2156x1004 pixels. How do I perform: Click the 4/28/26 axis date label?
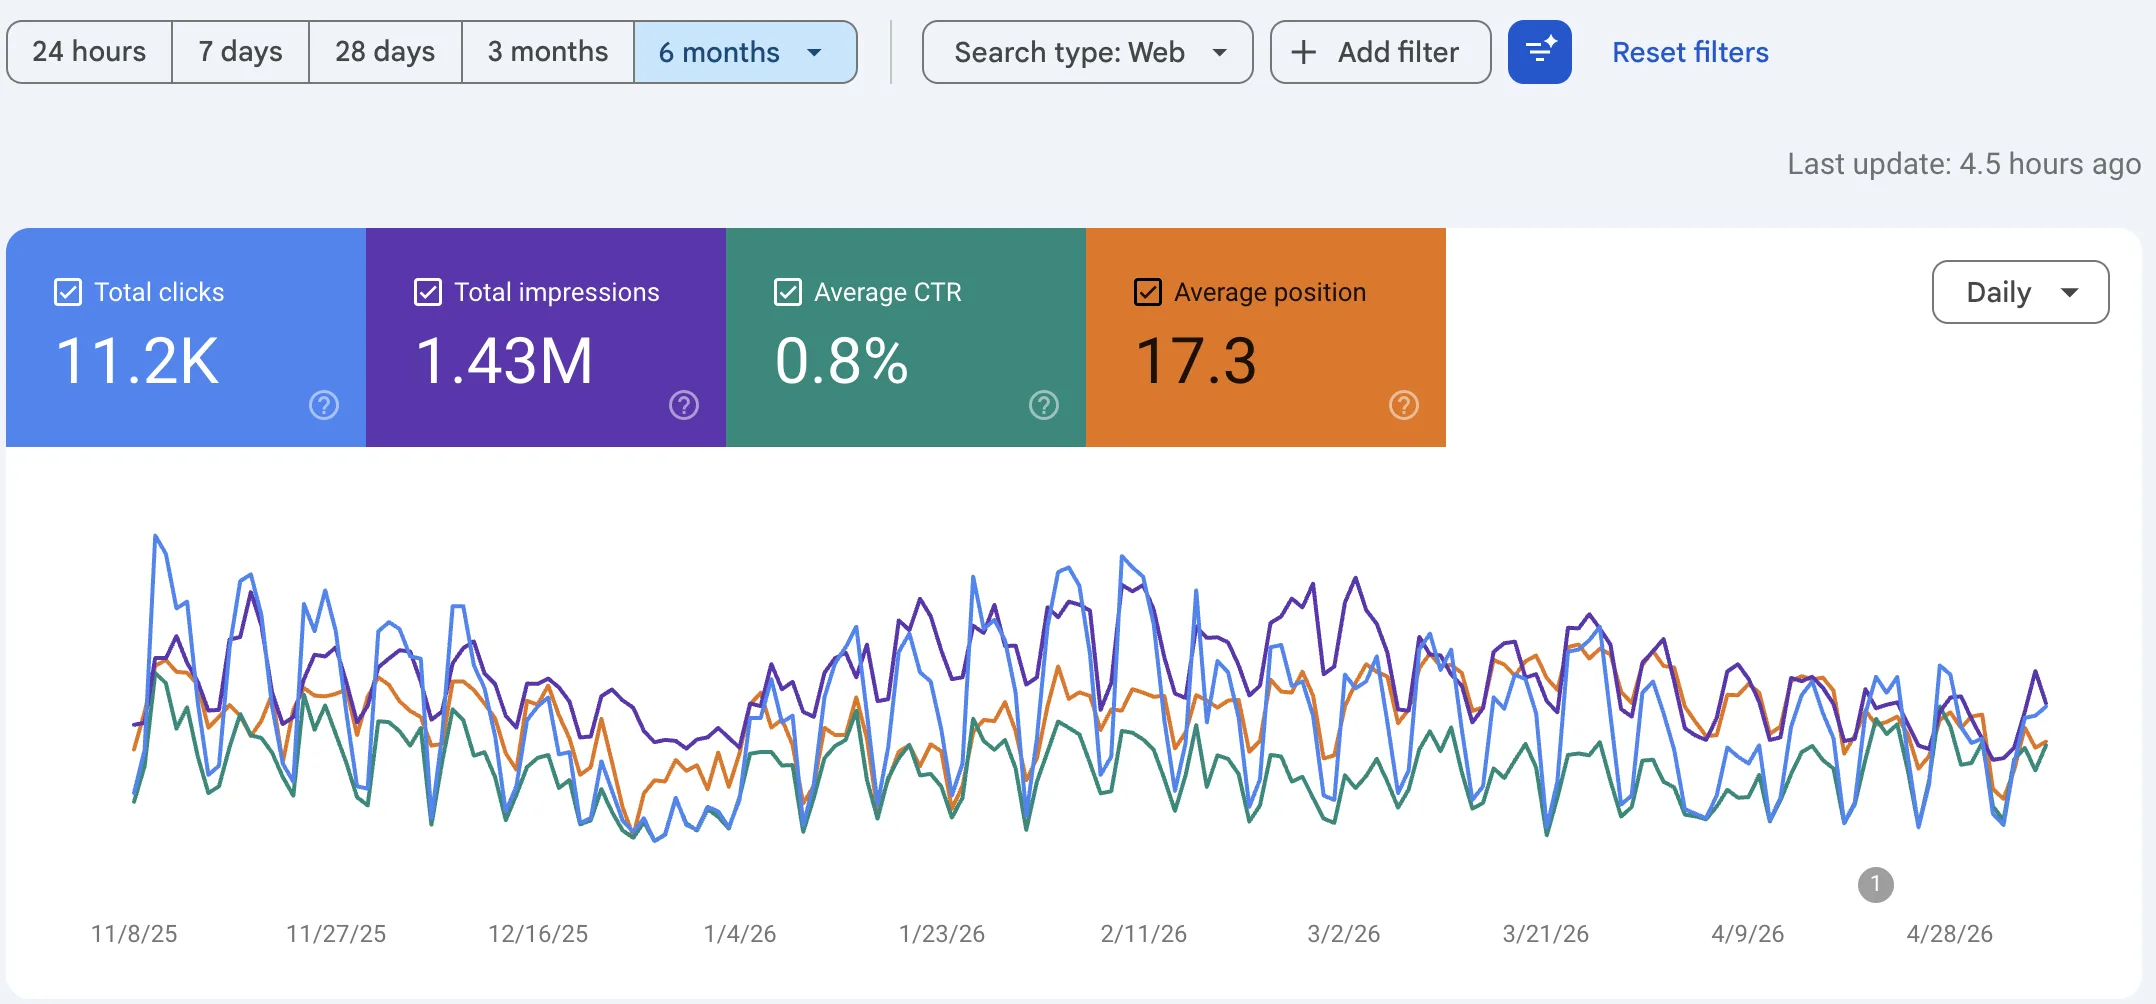tap(1950, 934)
